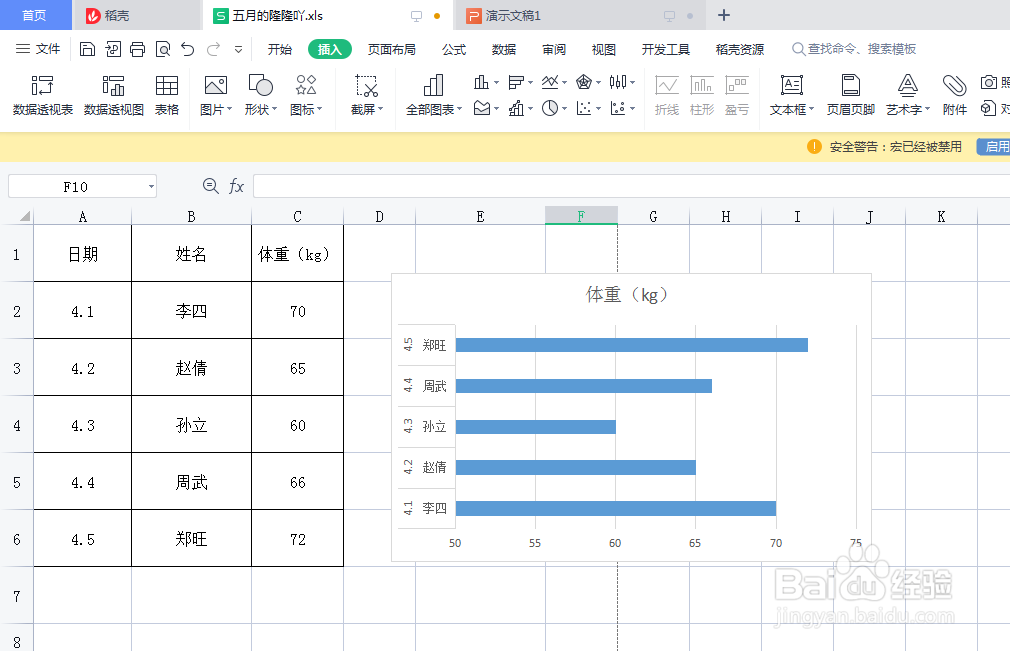Viewport: 1010px width, 651px height.
Task: Open Header and Footer (页眉页脚)
Action: tap(850, 95)
